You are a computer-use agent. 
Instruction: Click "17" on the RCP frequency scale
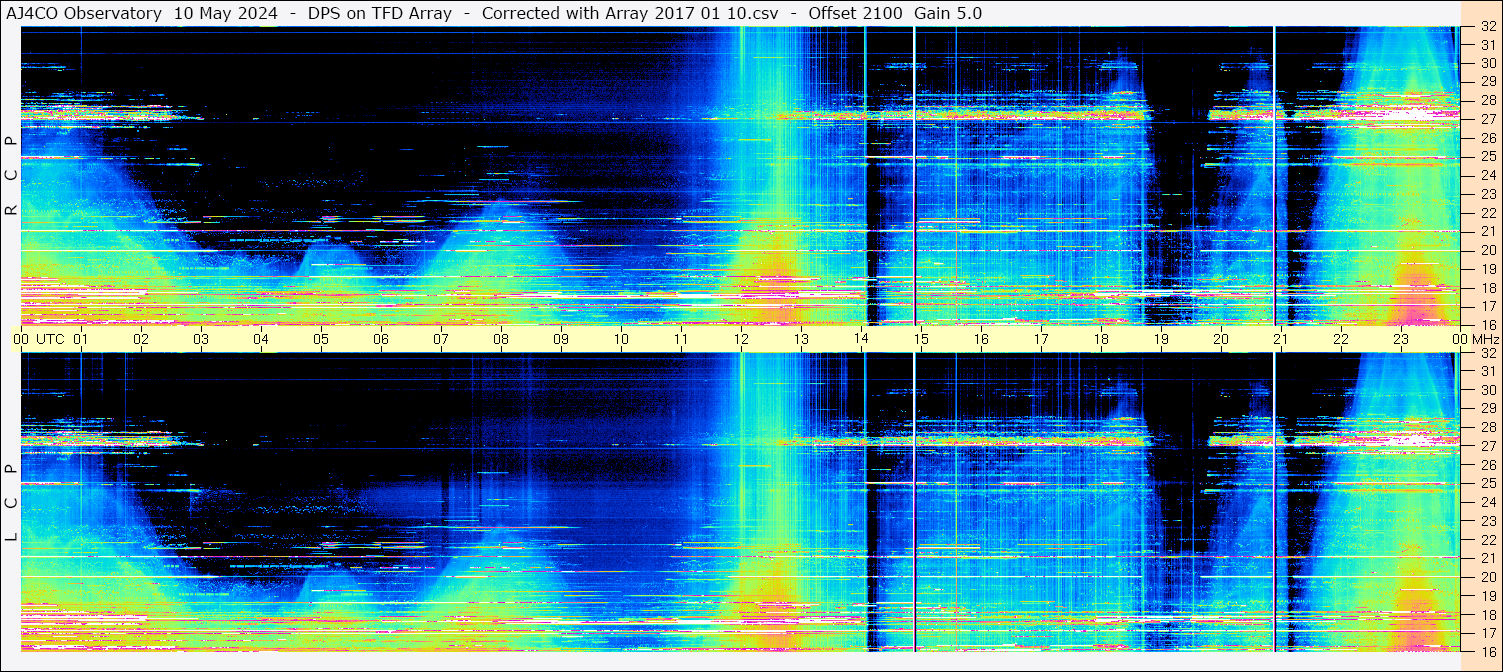click(1488, 306)
